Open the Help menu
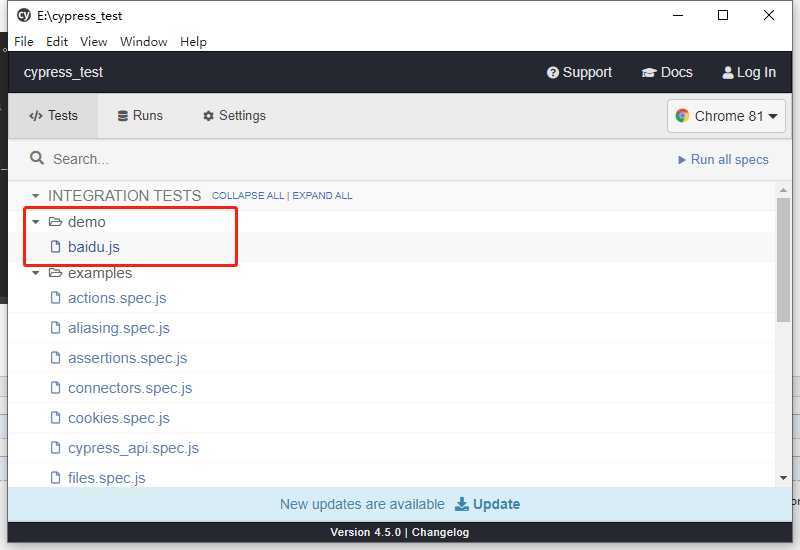Screen dimensions: 800x550 [x=193, y=42]
